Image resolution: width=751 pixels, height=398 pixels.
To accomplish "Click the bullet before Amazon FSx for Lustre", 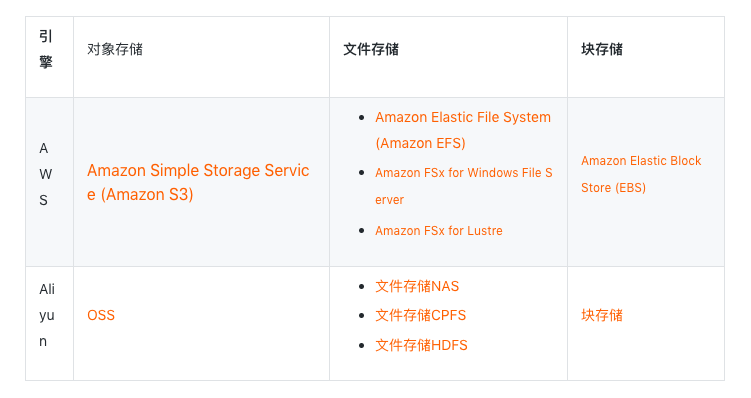I will tap(362, 231).
